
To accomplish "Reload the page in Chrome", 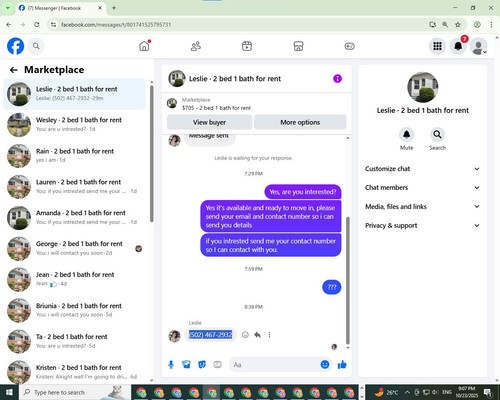I will coord(37,24).
